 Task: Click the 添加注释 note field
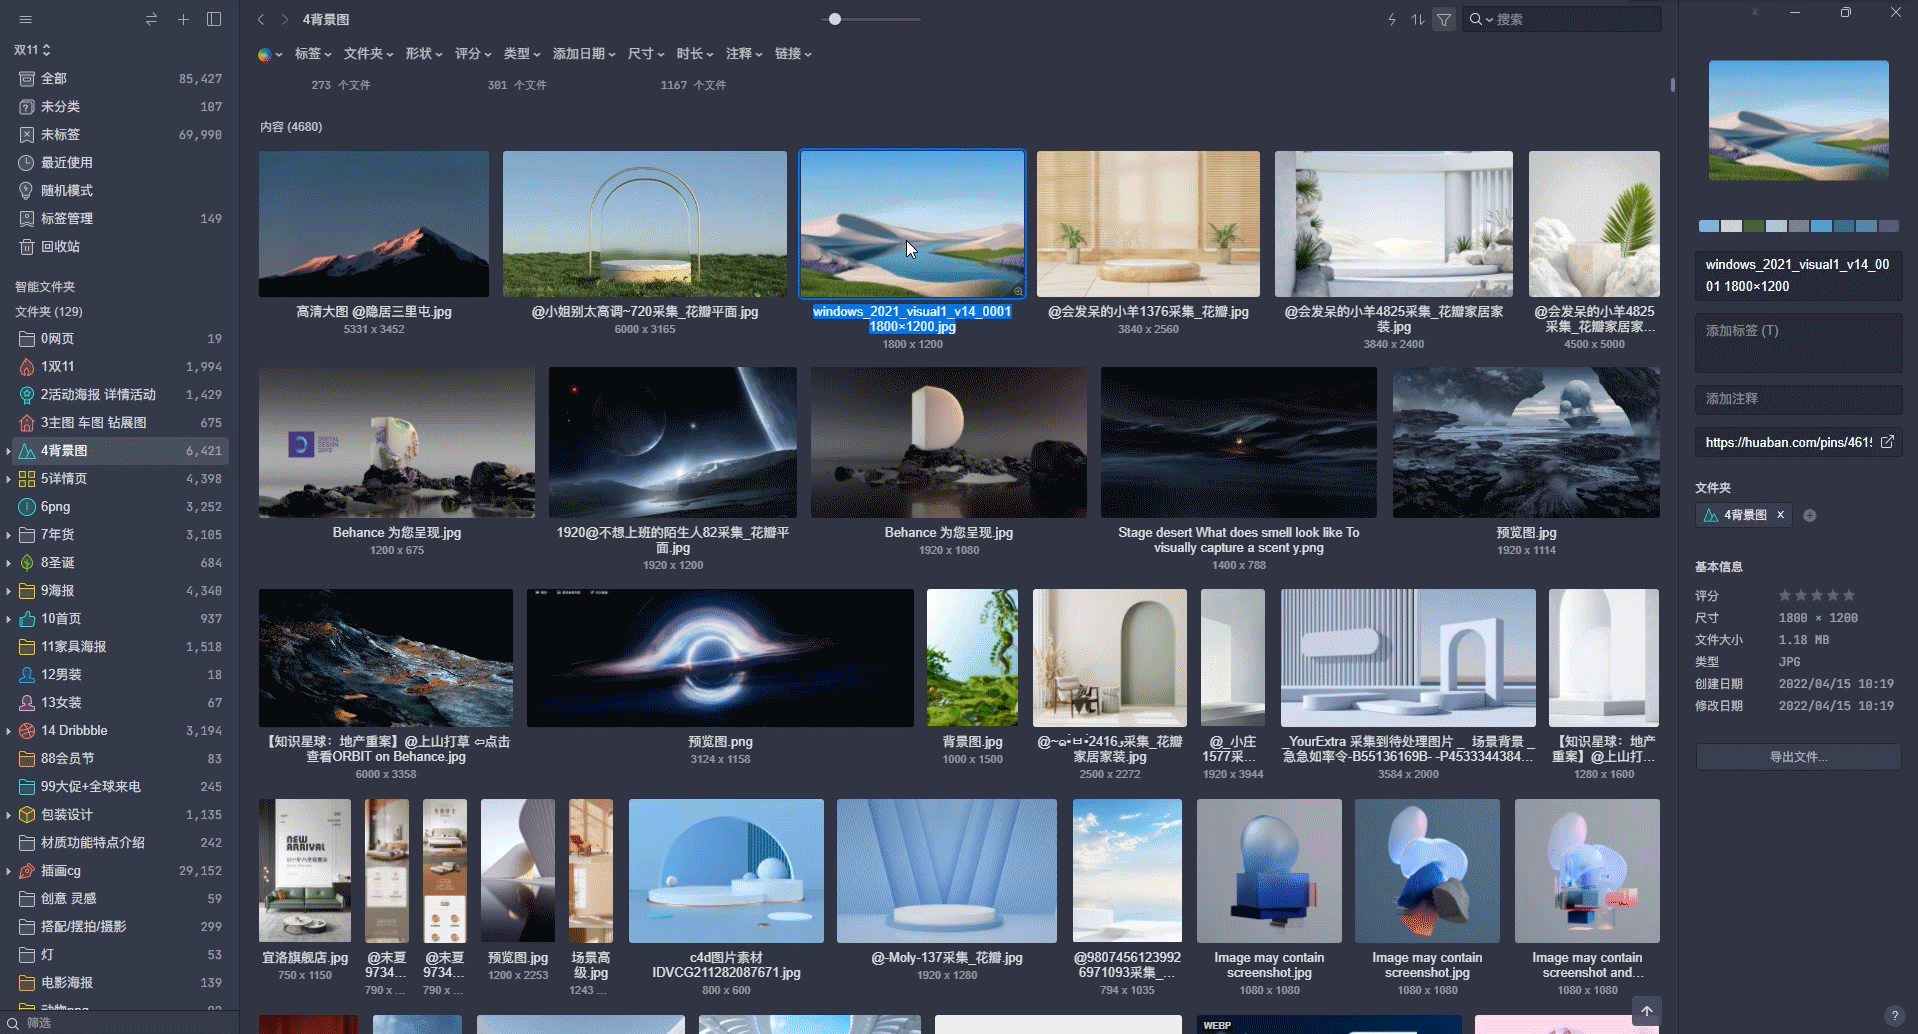coord(1798,399)
